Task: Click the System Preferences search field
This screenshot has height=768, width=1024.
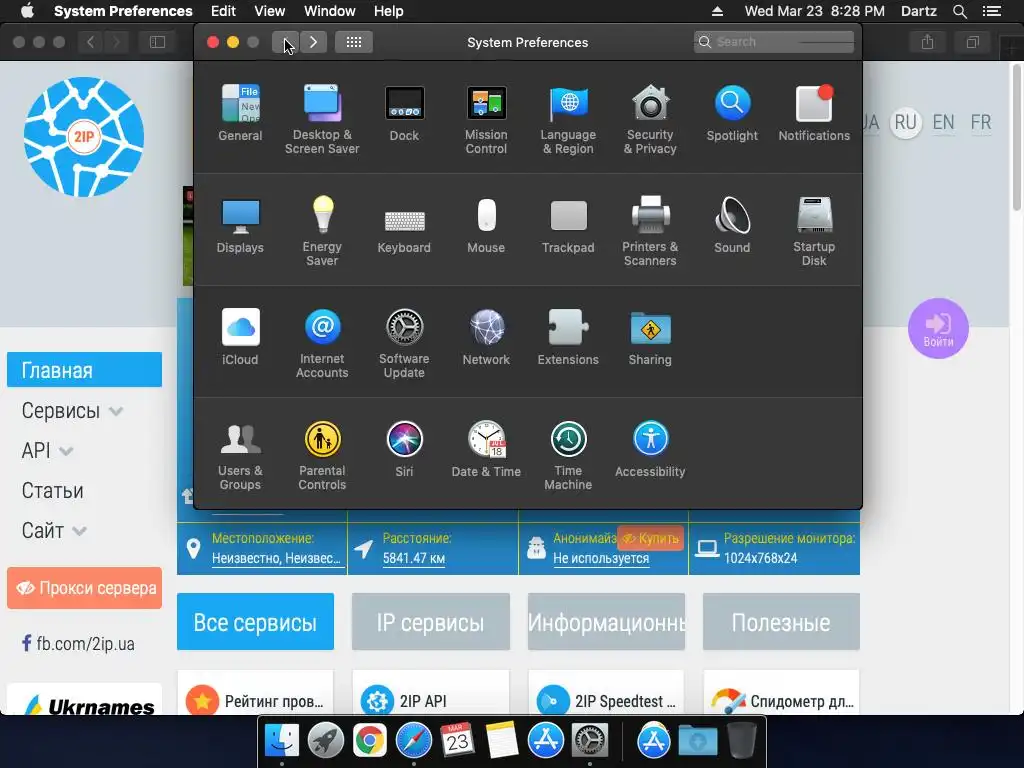Action: [774, 42]
